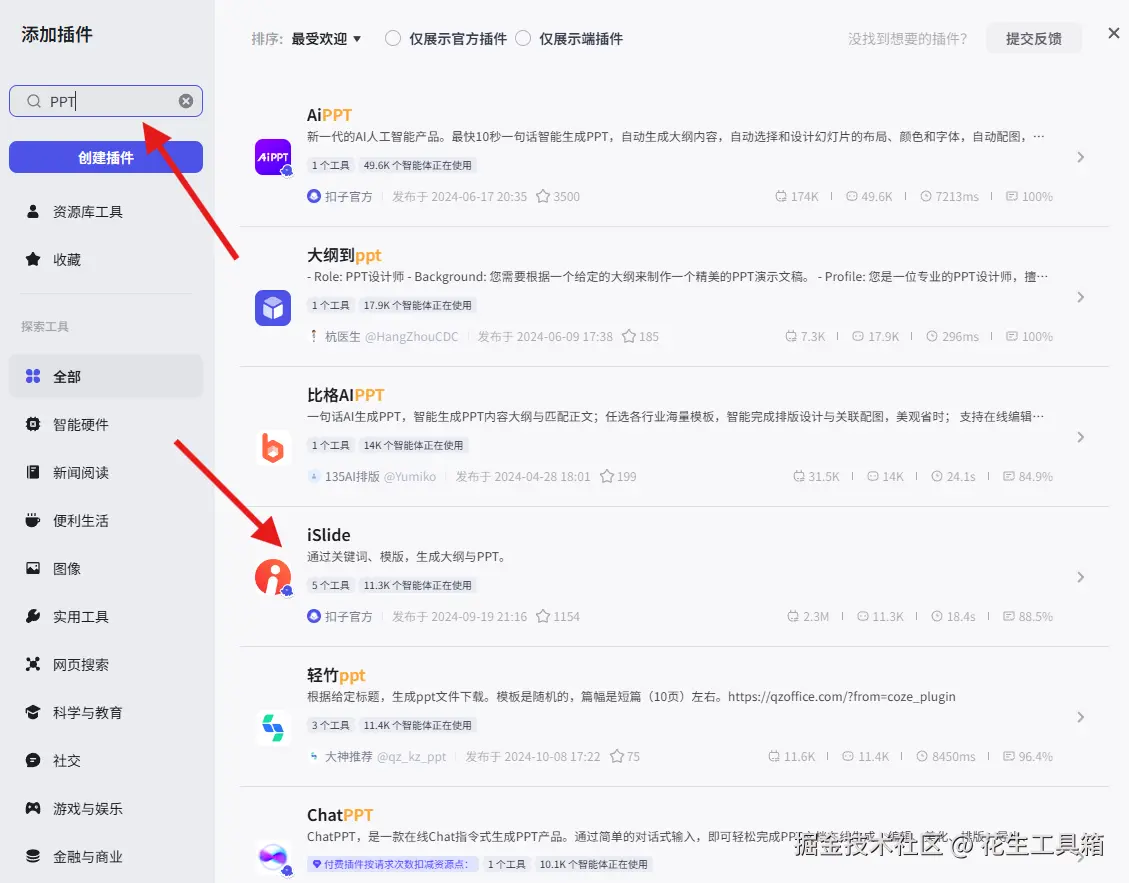The image size is (1129, 883).
Task: Click the ChatPPT plugin logo
Action: tap(273, 858)
